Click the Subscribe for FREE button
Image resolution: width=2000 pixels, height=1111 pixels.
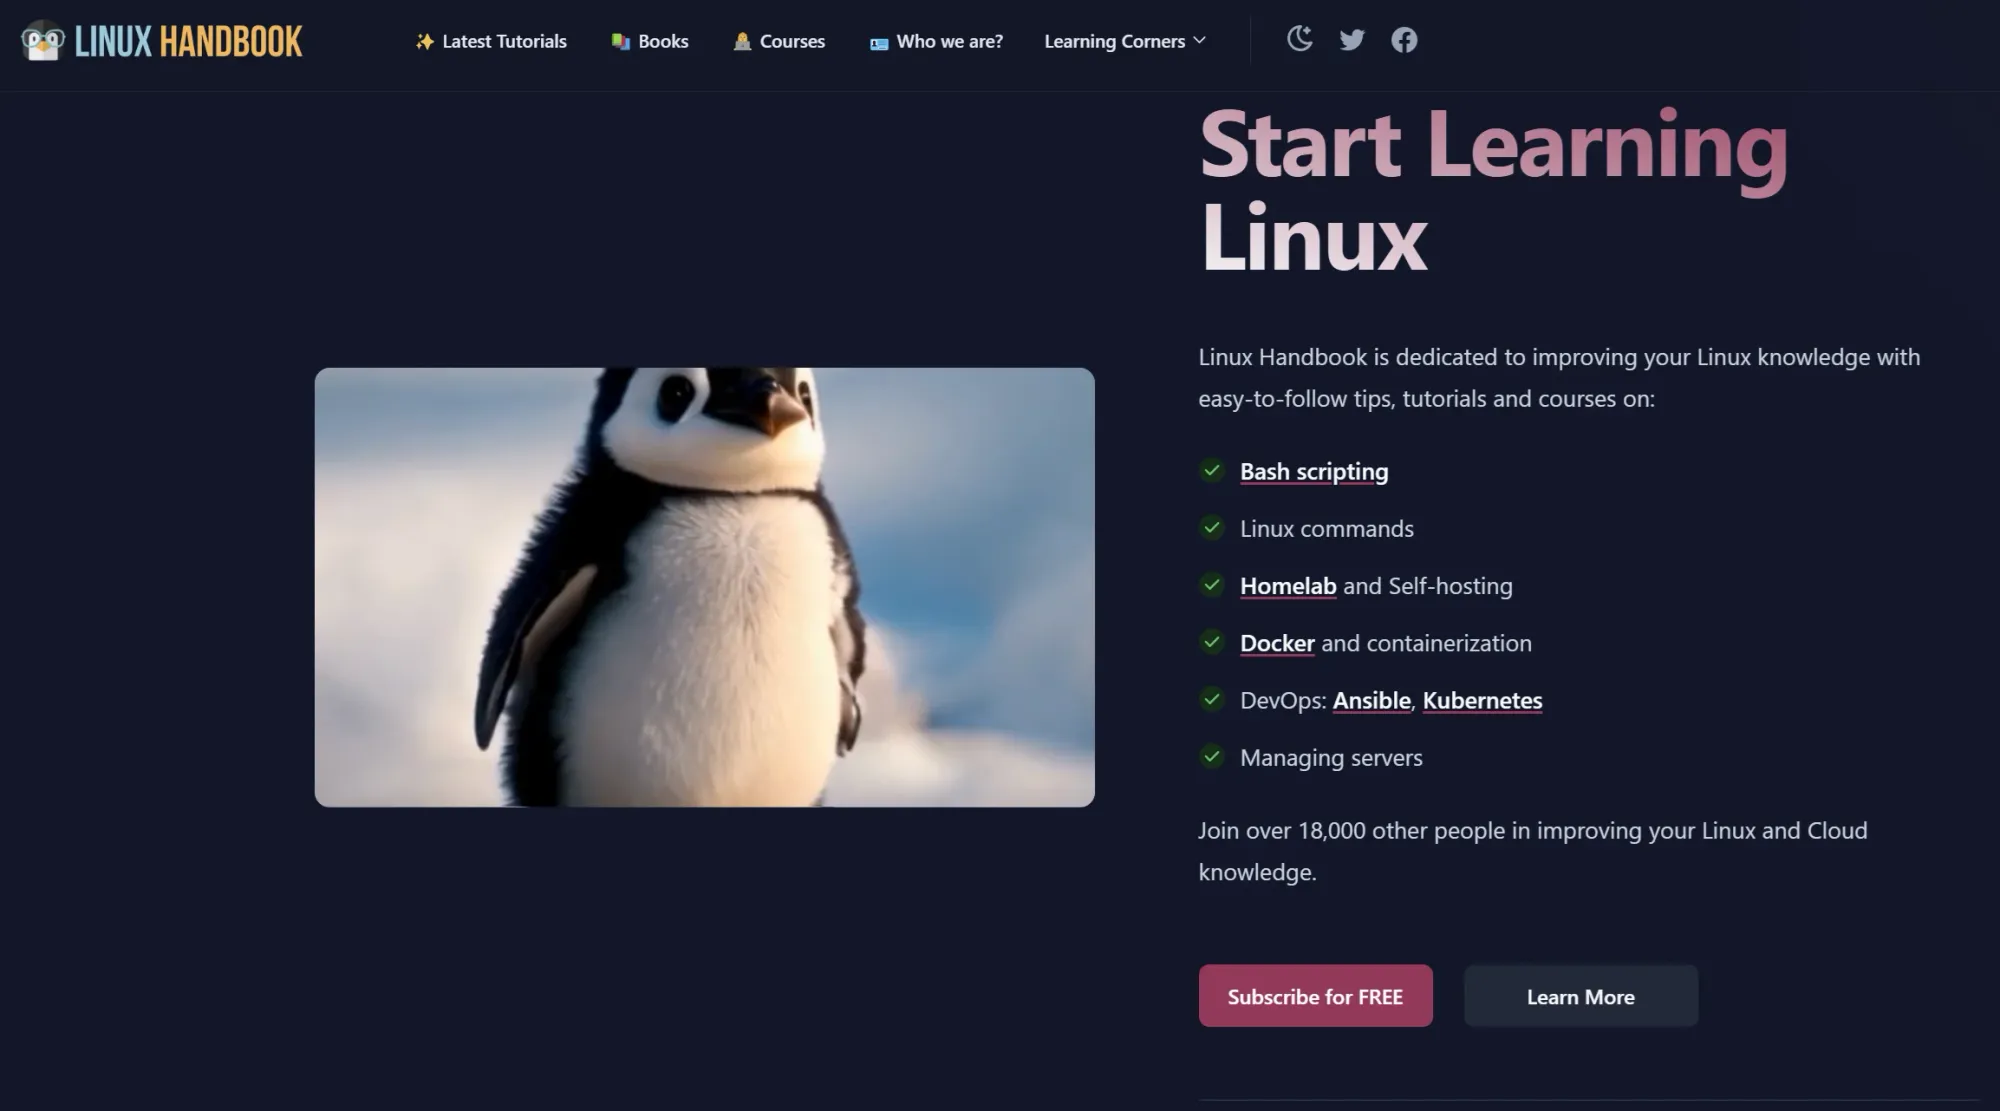coord(1315,995)
